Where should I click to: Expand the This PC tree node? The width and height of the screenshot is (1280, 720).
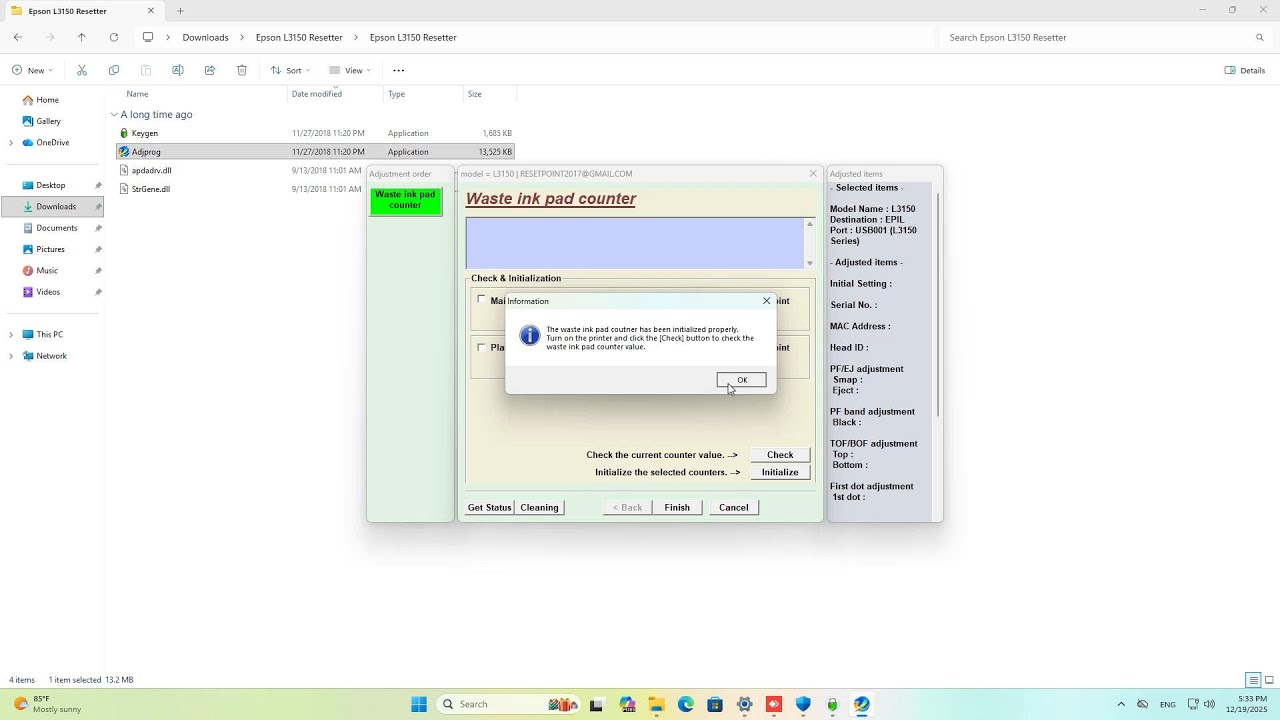11,335
